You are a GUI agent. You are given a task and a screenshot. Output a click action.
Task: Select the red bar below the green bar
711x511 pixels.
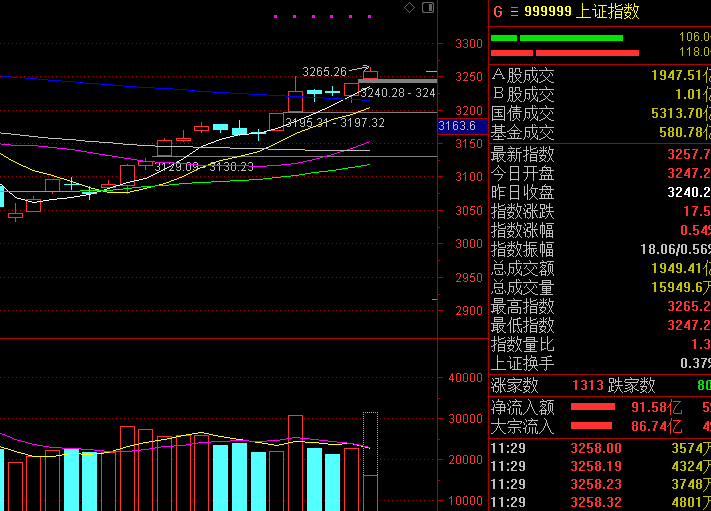coord(565,53)
